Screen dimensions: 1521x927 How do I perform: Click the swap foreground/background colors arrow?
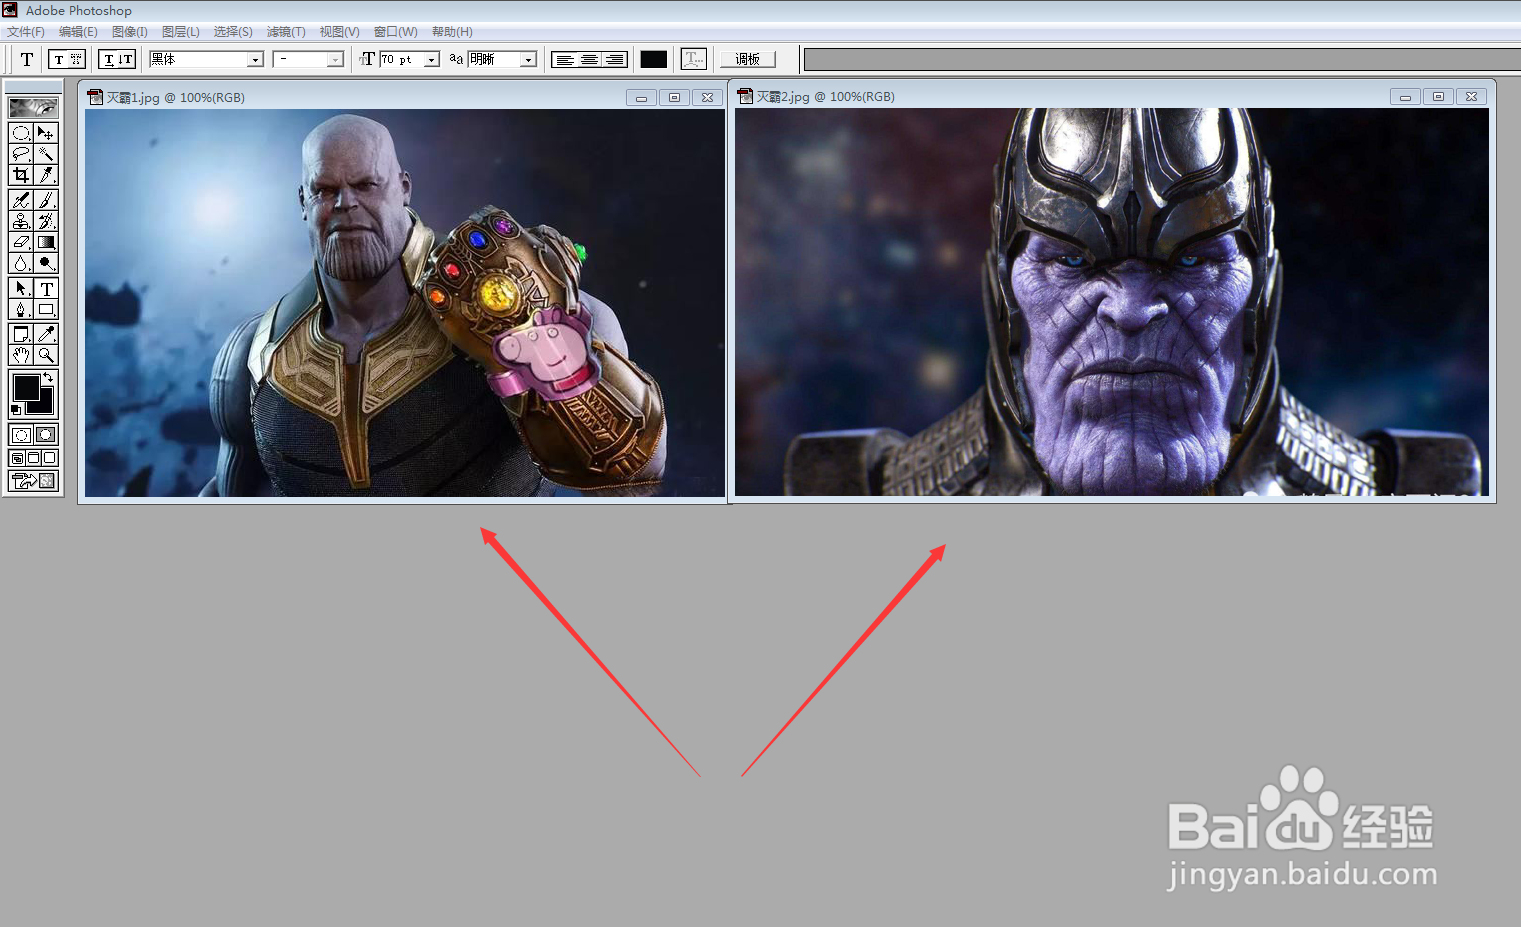pos(48,377)
